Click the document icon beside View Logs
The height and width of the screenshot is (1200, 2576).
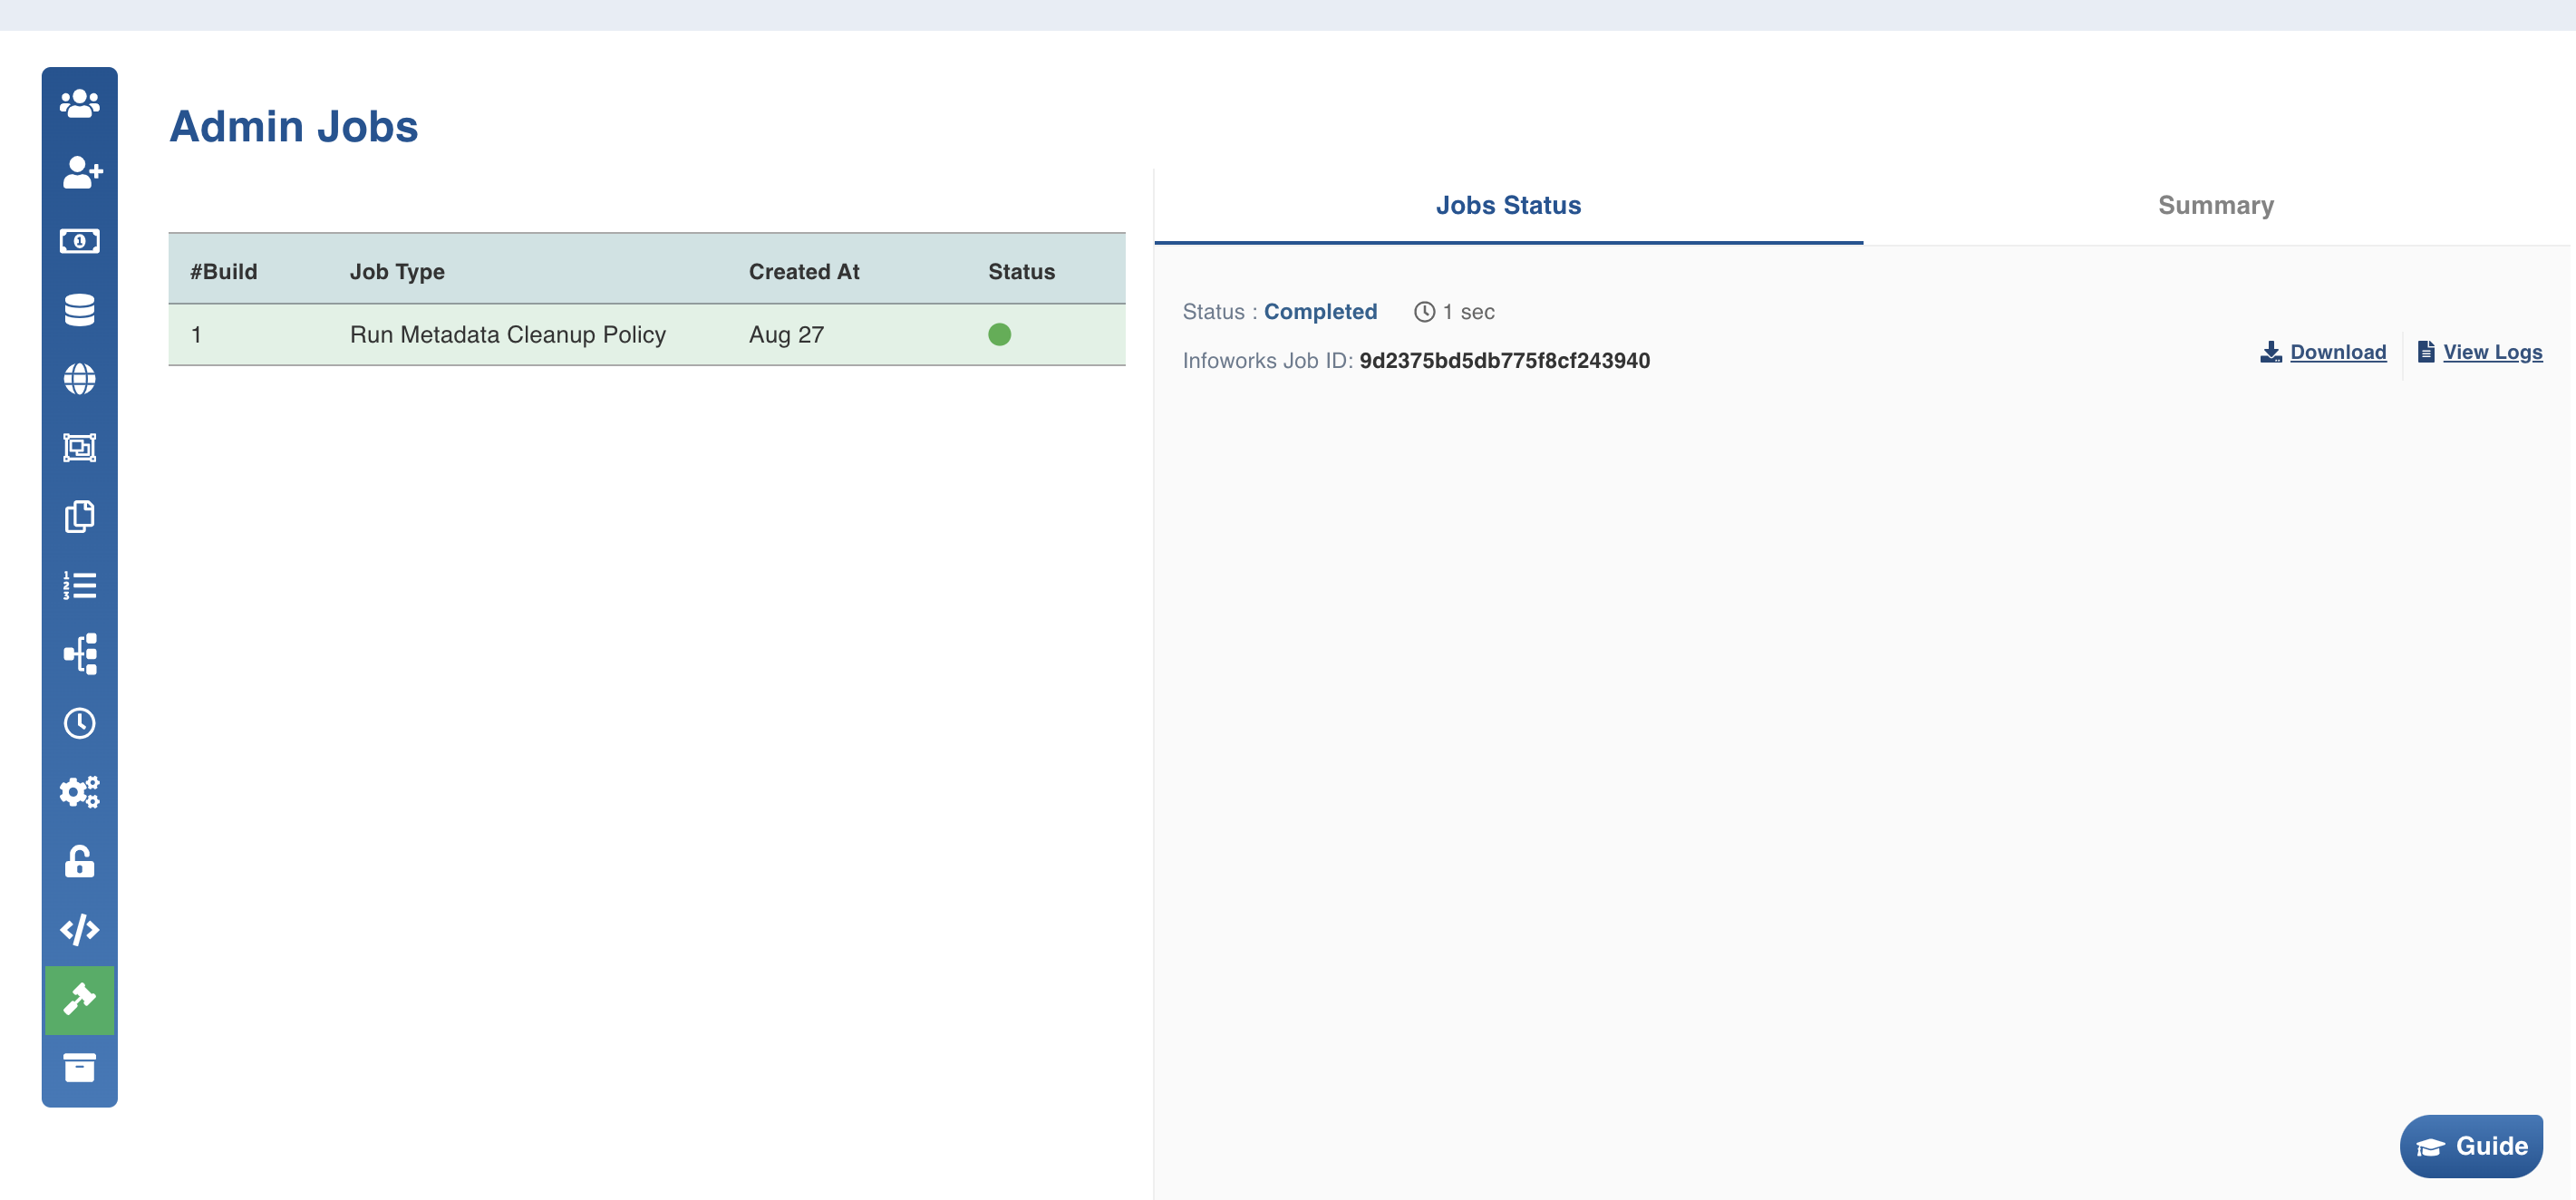click(2425, 352)
